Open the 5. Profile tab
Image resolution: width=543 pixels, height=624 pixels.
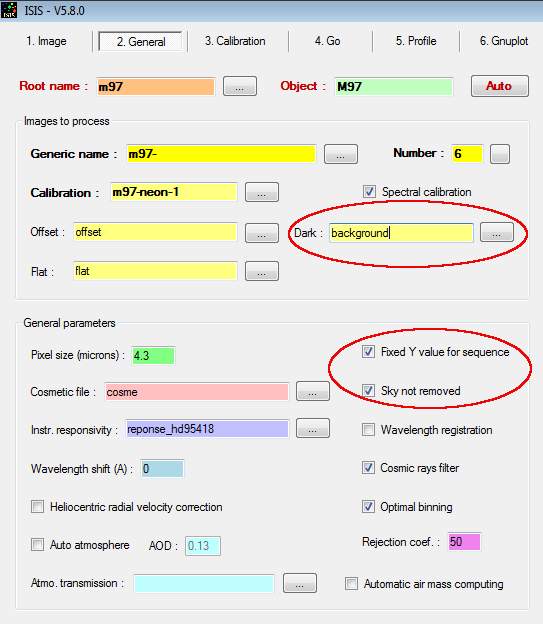pos(416,41)
